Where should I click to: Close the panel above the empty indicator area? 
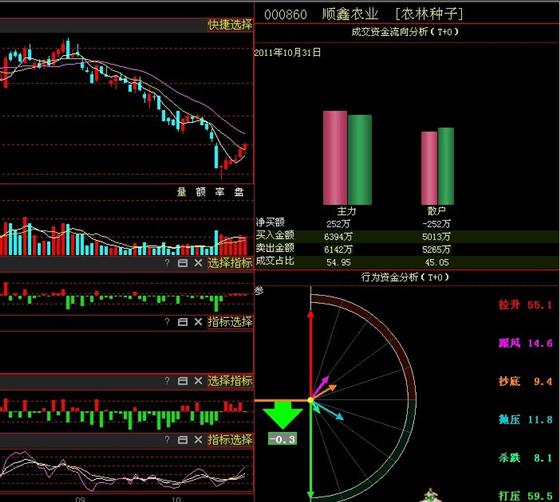pyautogui.click(x=198, y=322)
